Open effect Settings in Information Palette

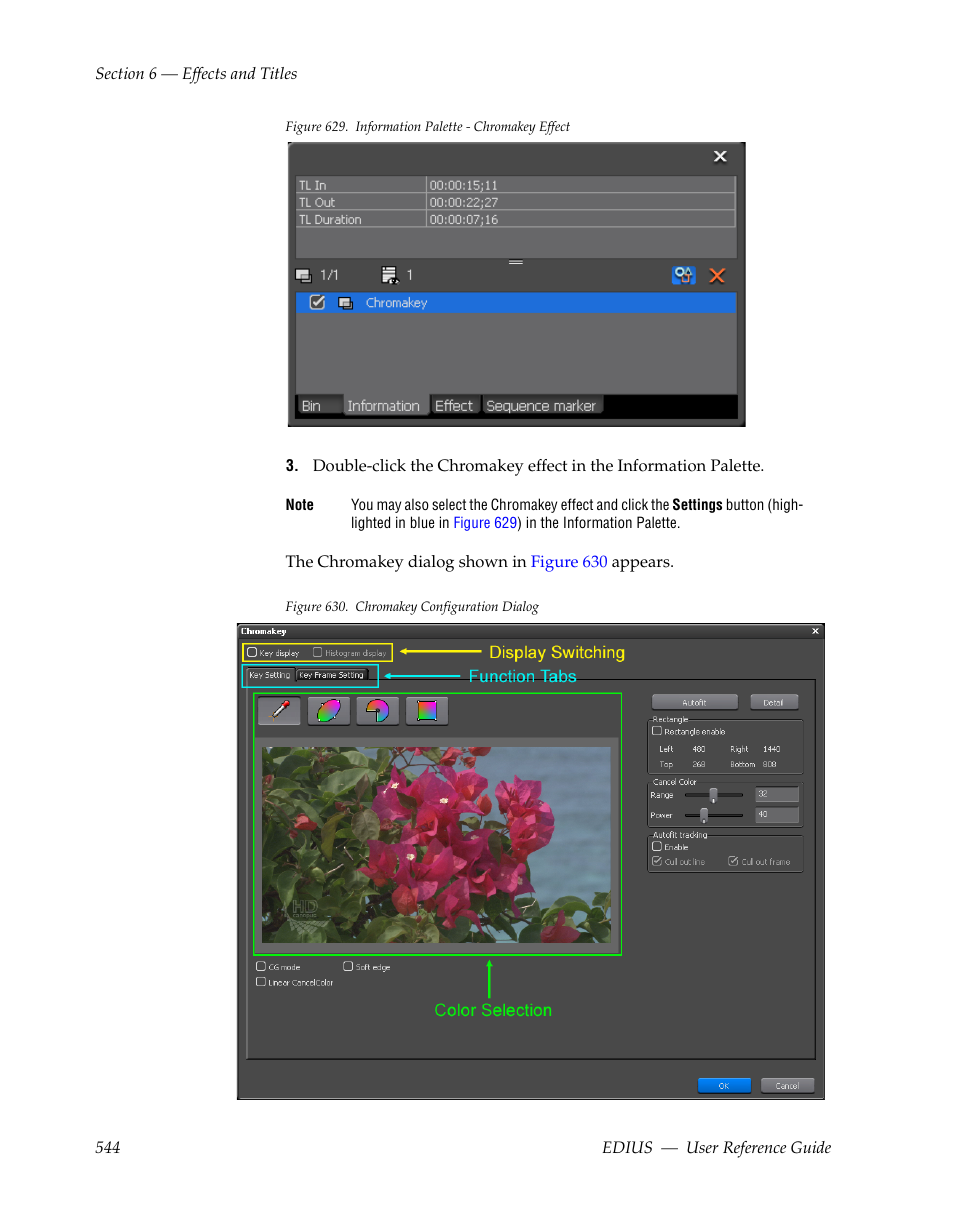(684, 275)
